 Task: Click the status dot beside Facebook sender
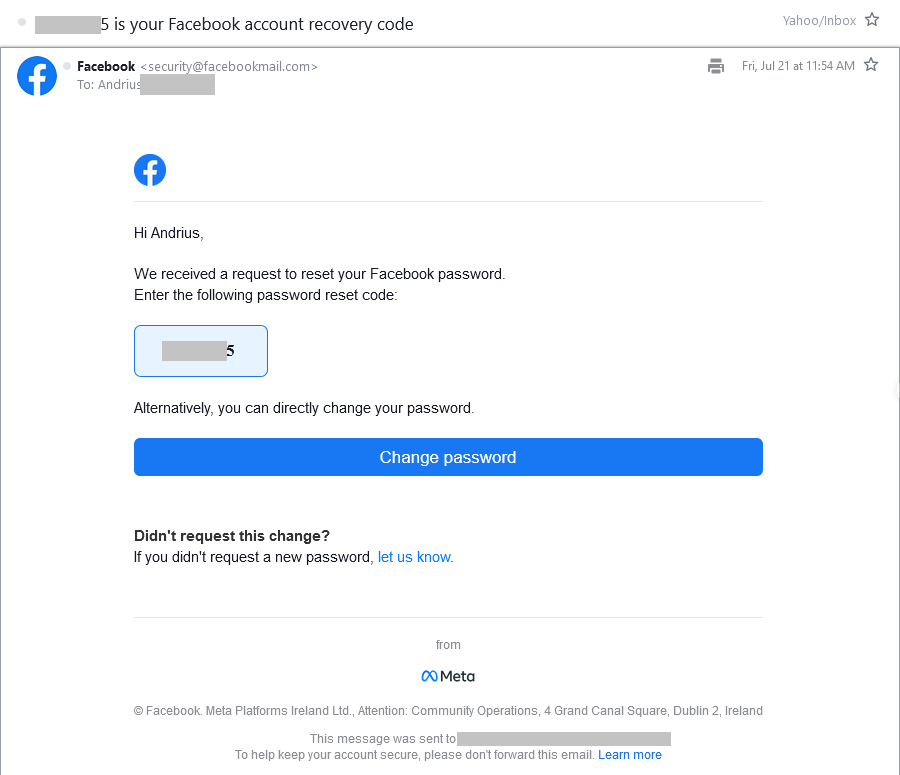click(67, 66)
